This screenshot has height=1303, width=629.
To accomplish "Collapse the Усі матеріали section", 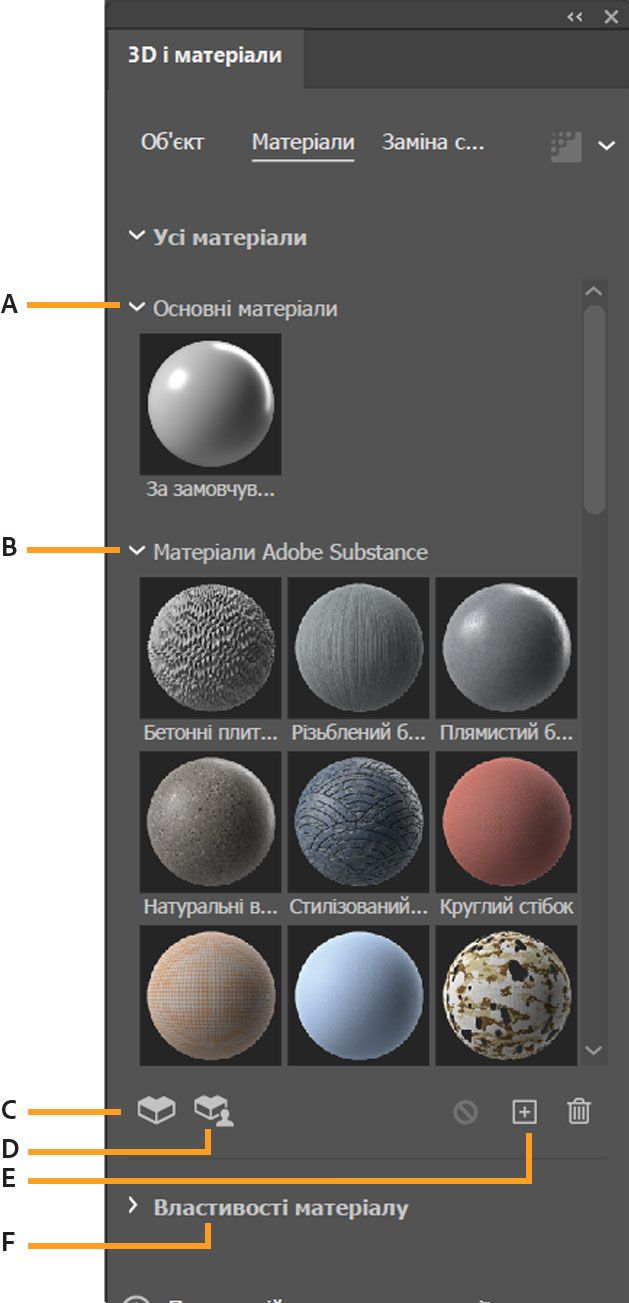I will coord(136,237).
